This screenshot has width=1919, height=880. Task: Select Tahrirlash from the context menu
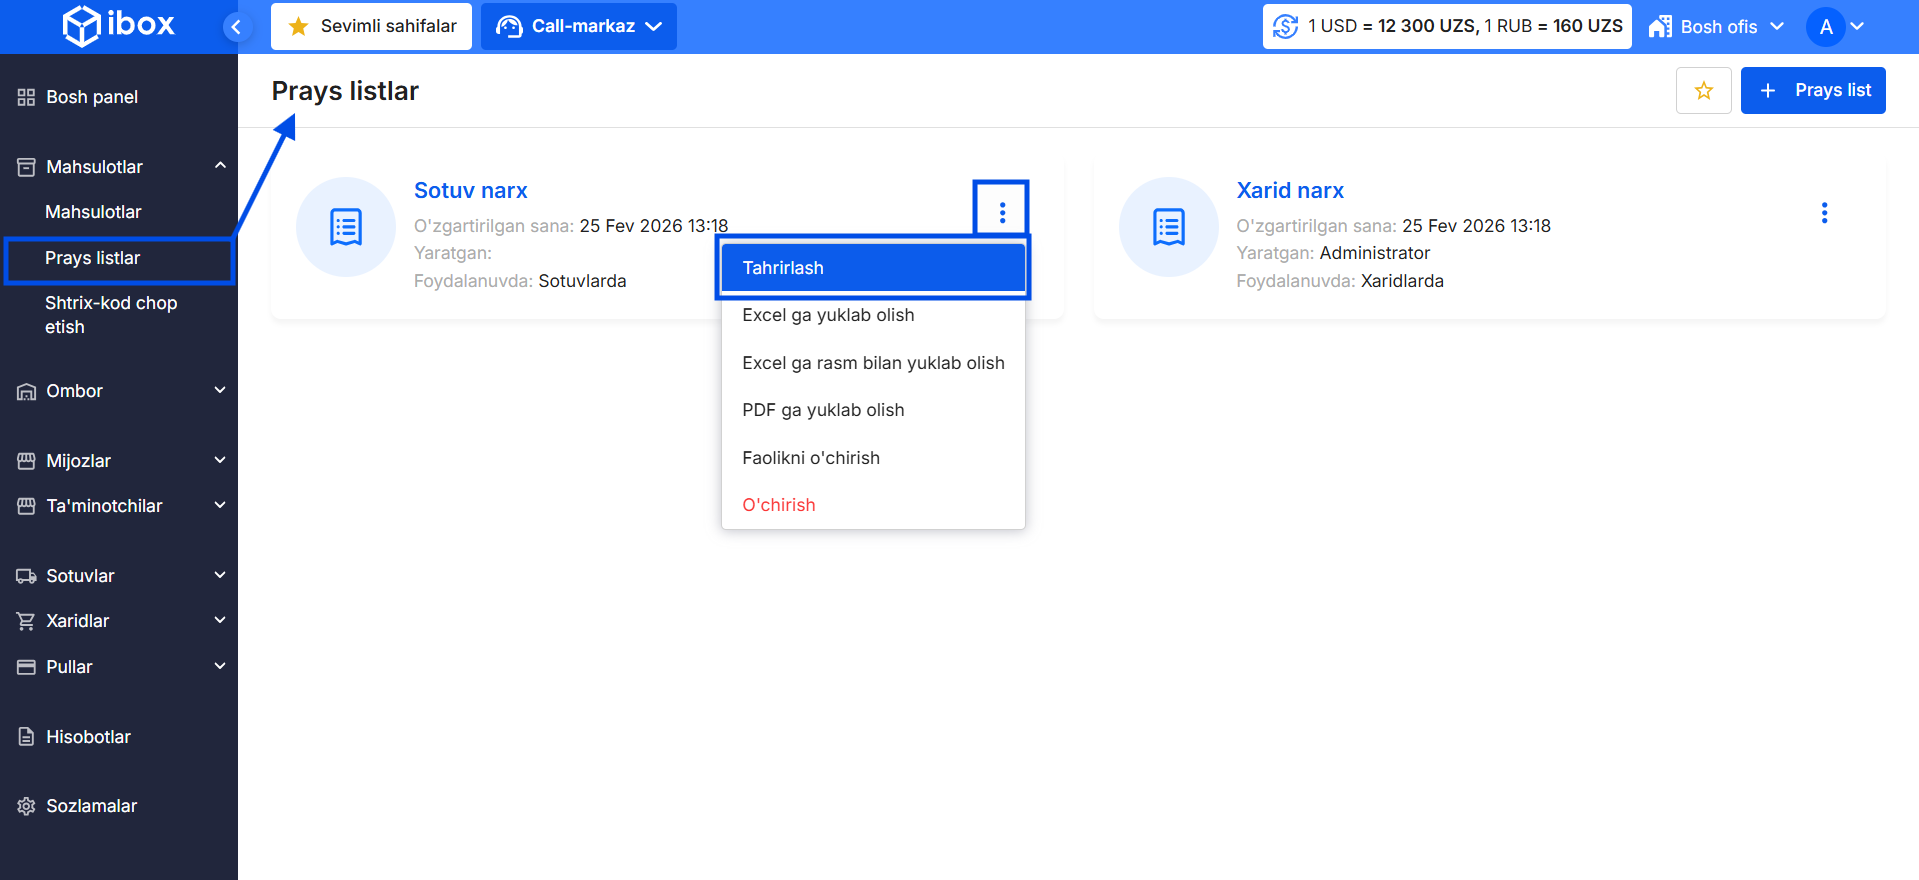872,268
